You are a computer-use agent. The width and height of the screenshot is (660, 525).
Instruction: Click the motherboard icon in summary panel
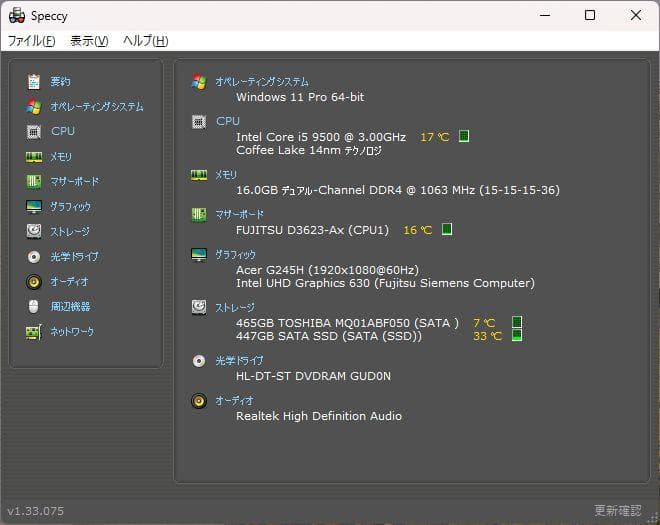(x=199, y=215)
